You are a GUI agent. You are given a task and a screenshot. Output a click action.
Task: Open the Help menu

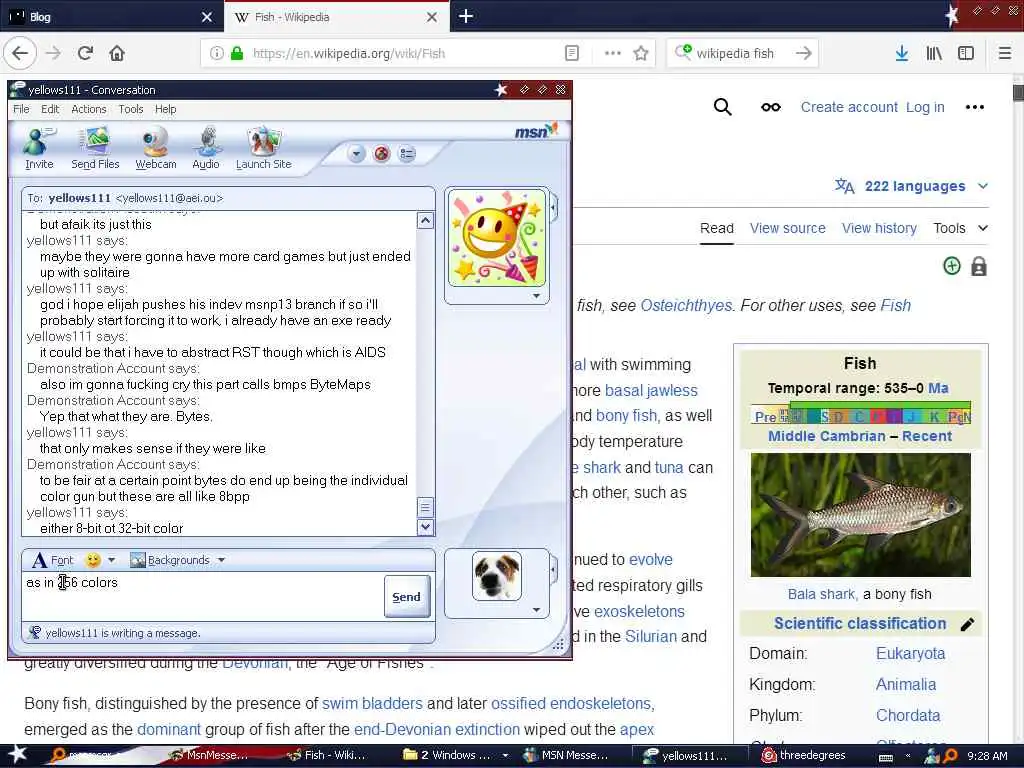pos(165,109)
